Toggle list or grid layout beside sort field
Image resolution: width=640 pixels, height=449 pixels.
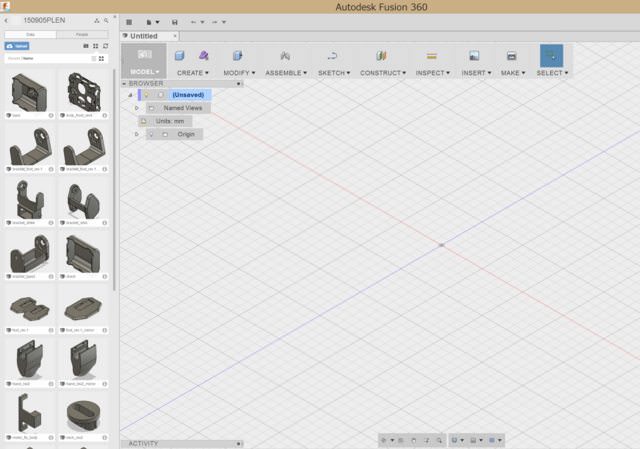click(x=101, y=58)
